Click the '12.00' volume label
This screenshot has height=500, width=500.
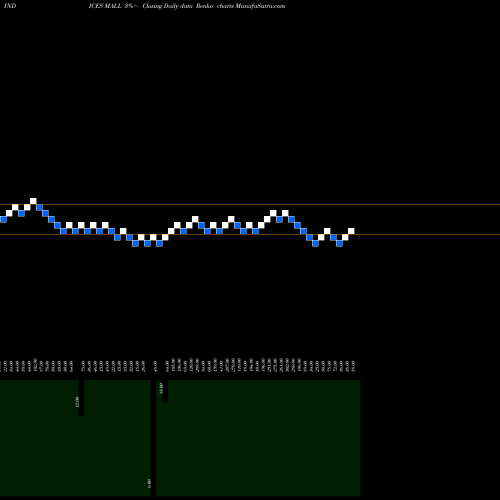click(78, 402)
